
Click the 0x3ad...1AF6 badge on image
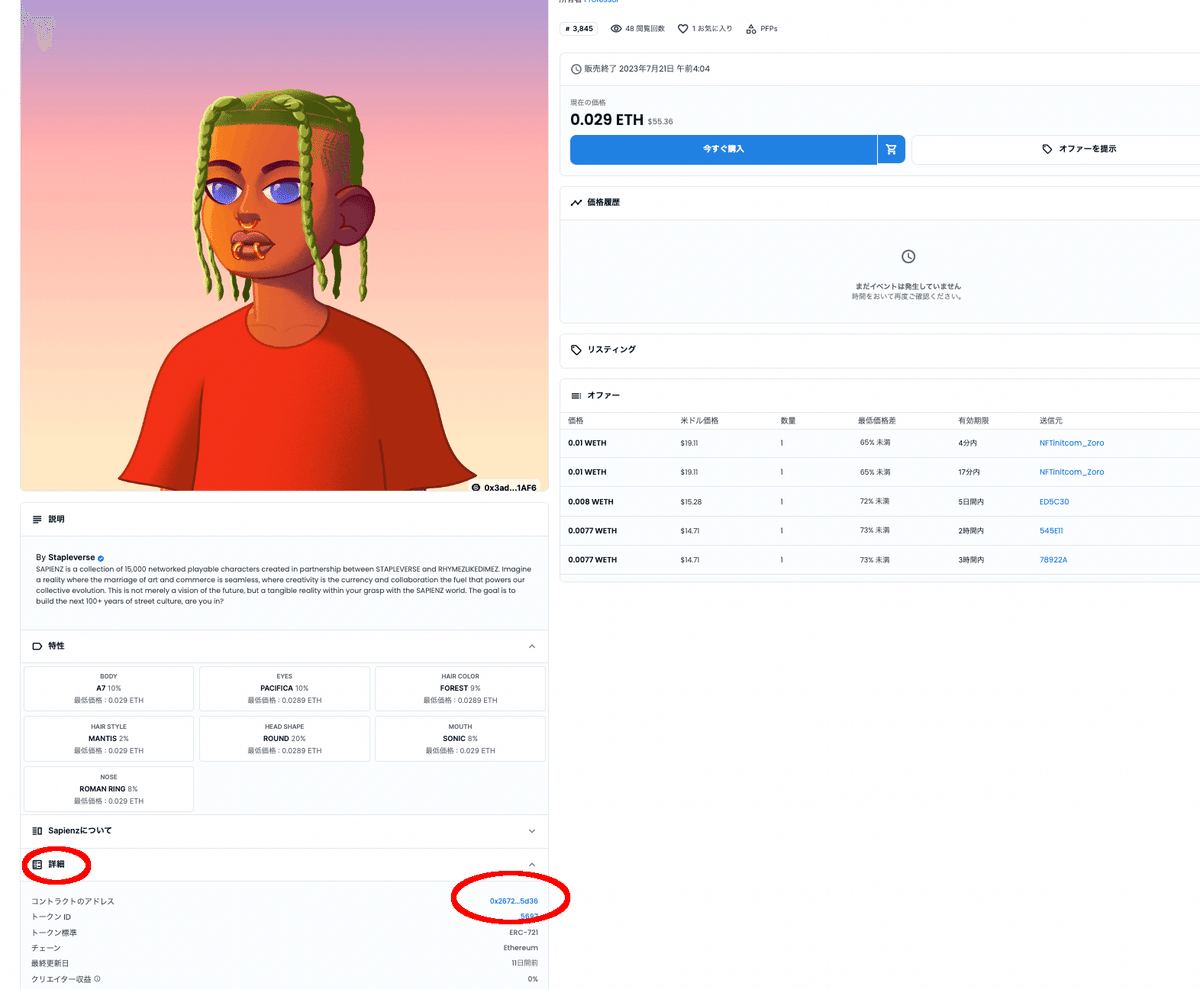click(504, 487)
